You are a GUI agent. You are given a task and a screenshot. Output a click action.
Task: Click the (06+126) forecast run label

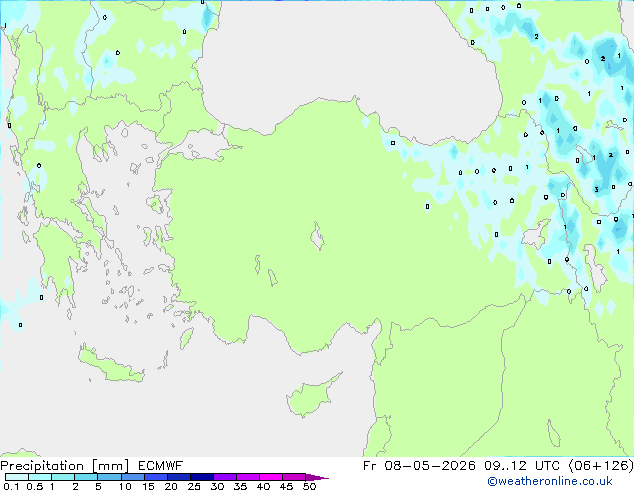(601, 466)
